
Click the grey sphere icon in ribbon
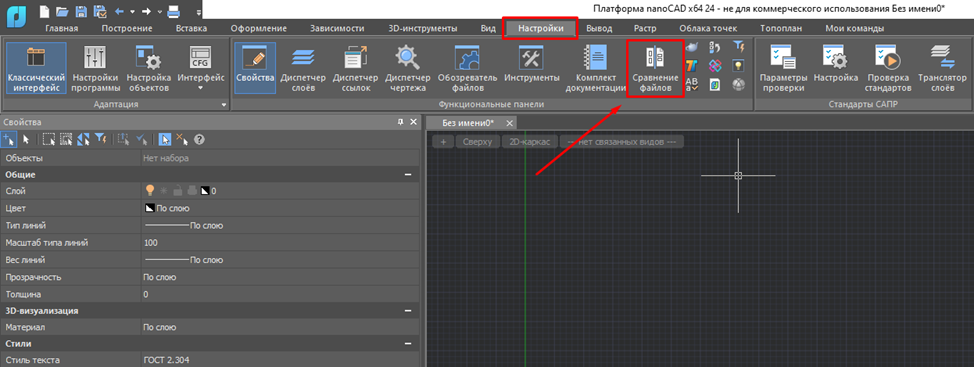[738, 84]
